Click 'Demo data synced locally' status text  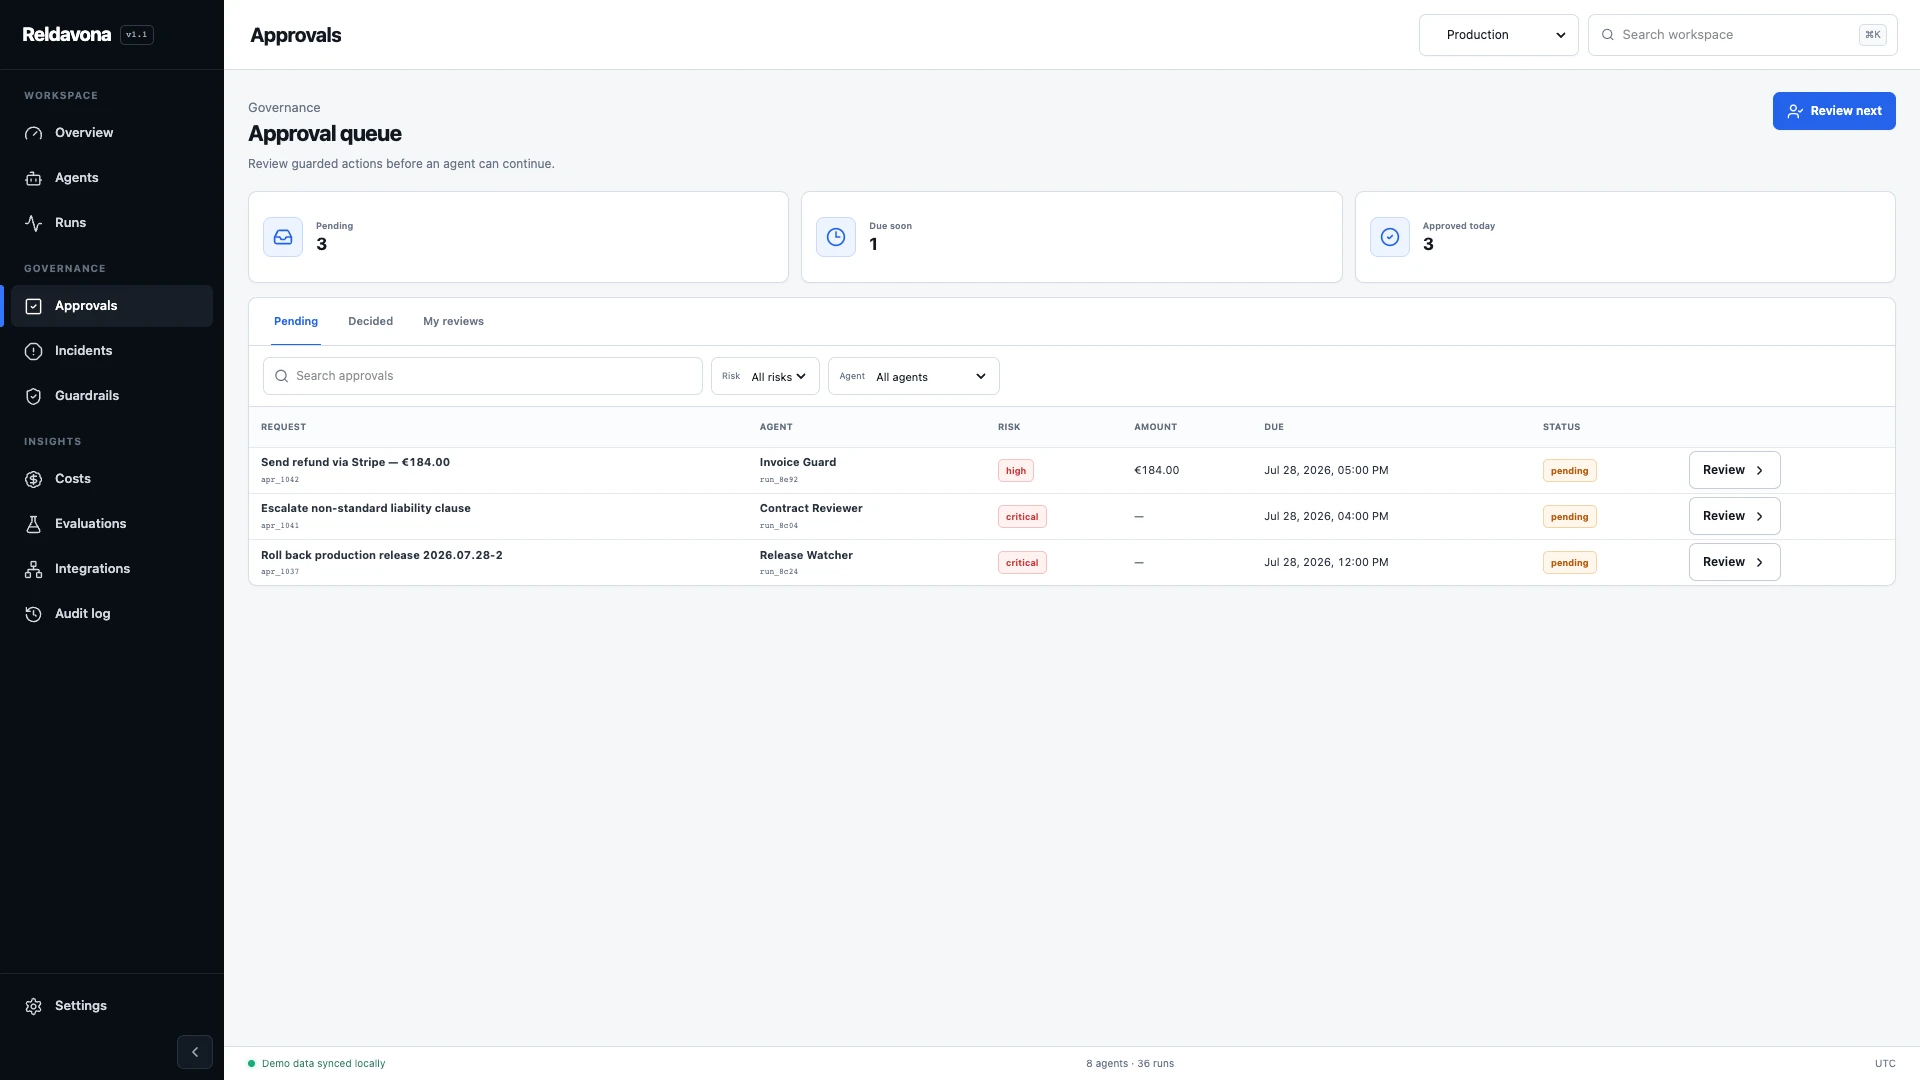(323, 1063)
